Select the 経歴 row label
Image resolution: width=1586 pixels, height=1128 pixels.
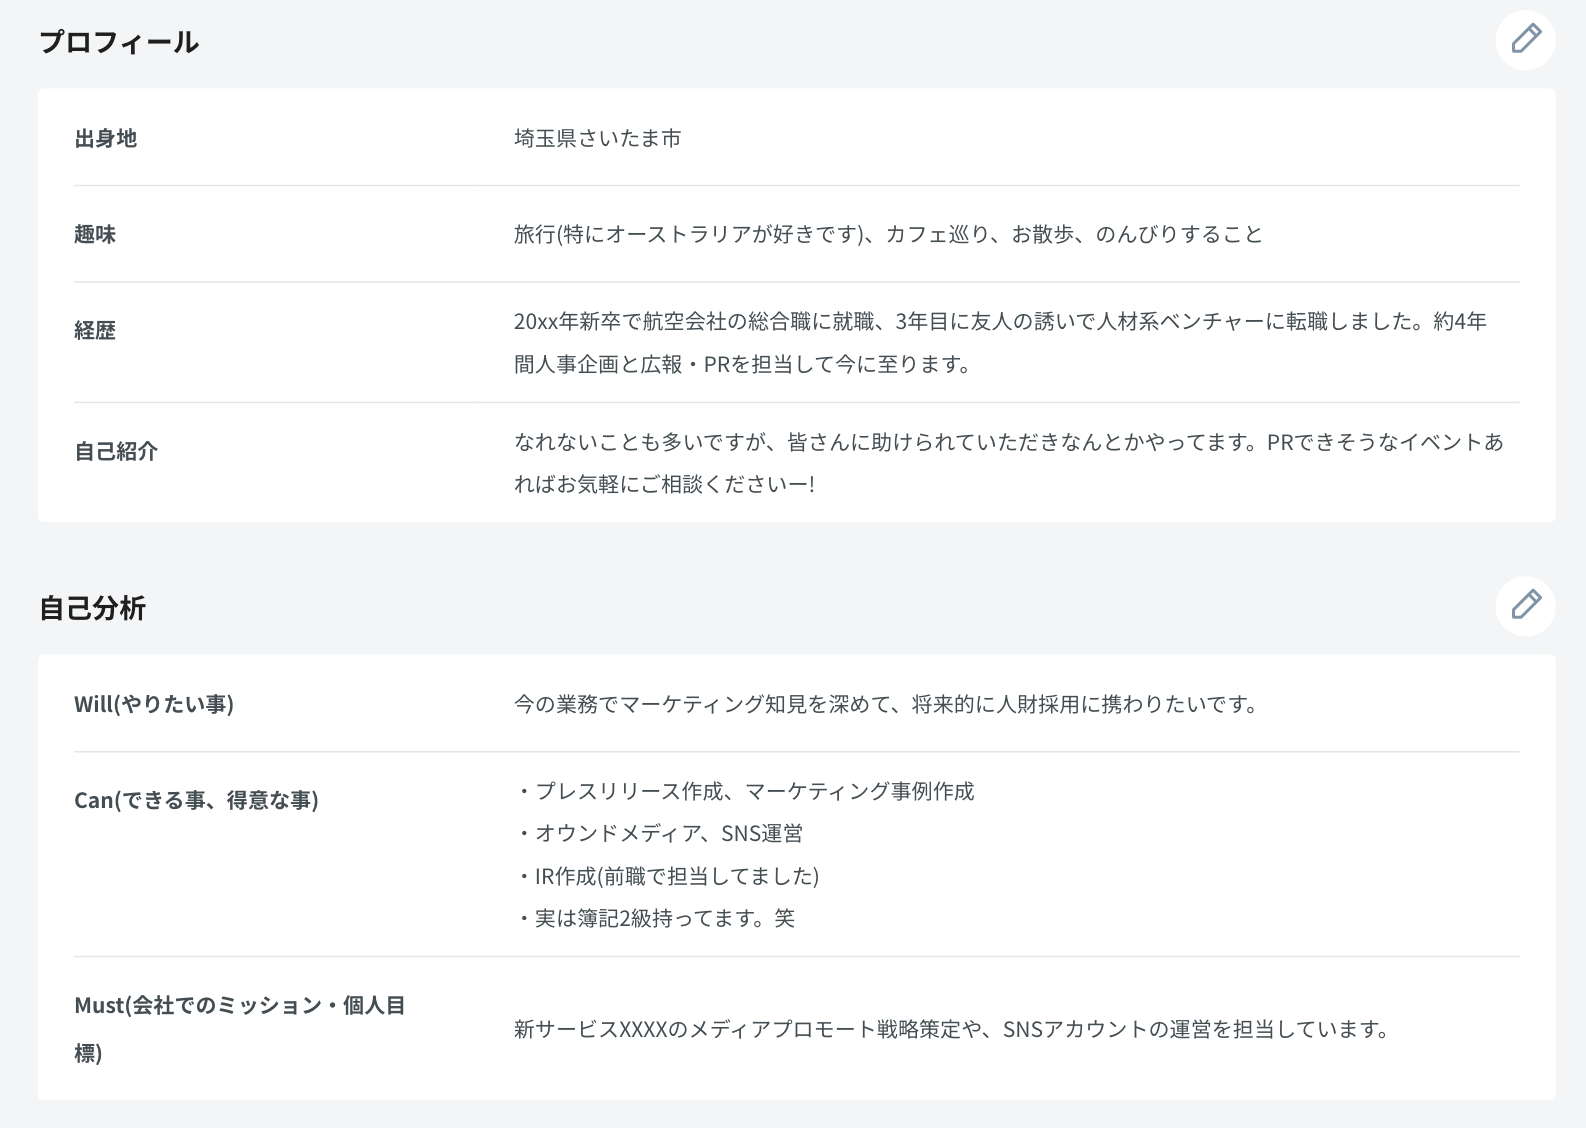pos(95,330)
